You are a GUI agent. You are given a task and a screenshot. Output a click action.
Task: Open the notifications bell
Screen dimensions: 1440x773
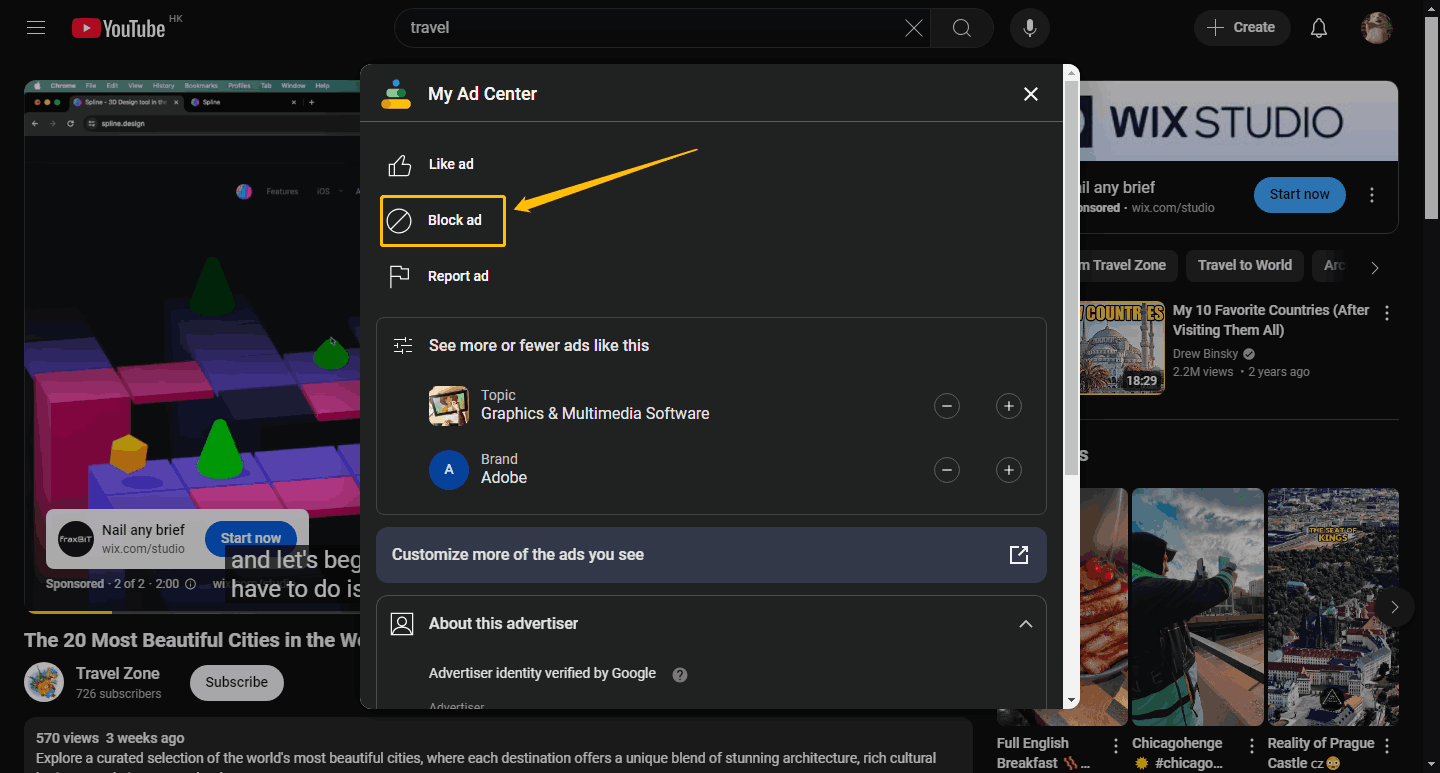1318,28
